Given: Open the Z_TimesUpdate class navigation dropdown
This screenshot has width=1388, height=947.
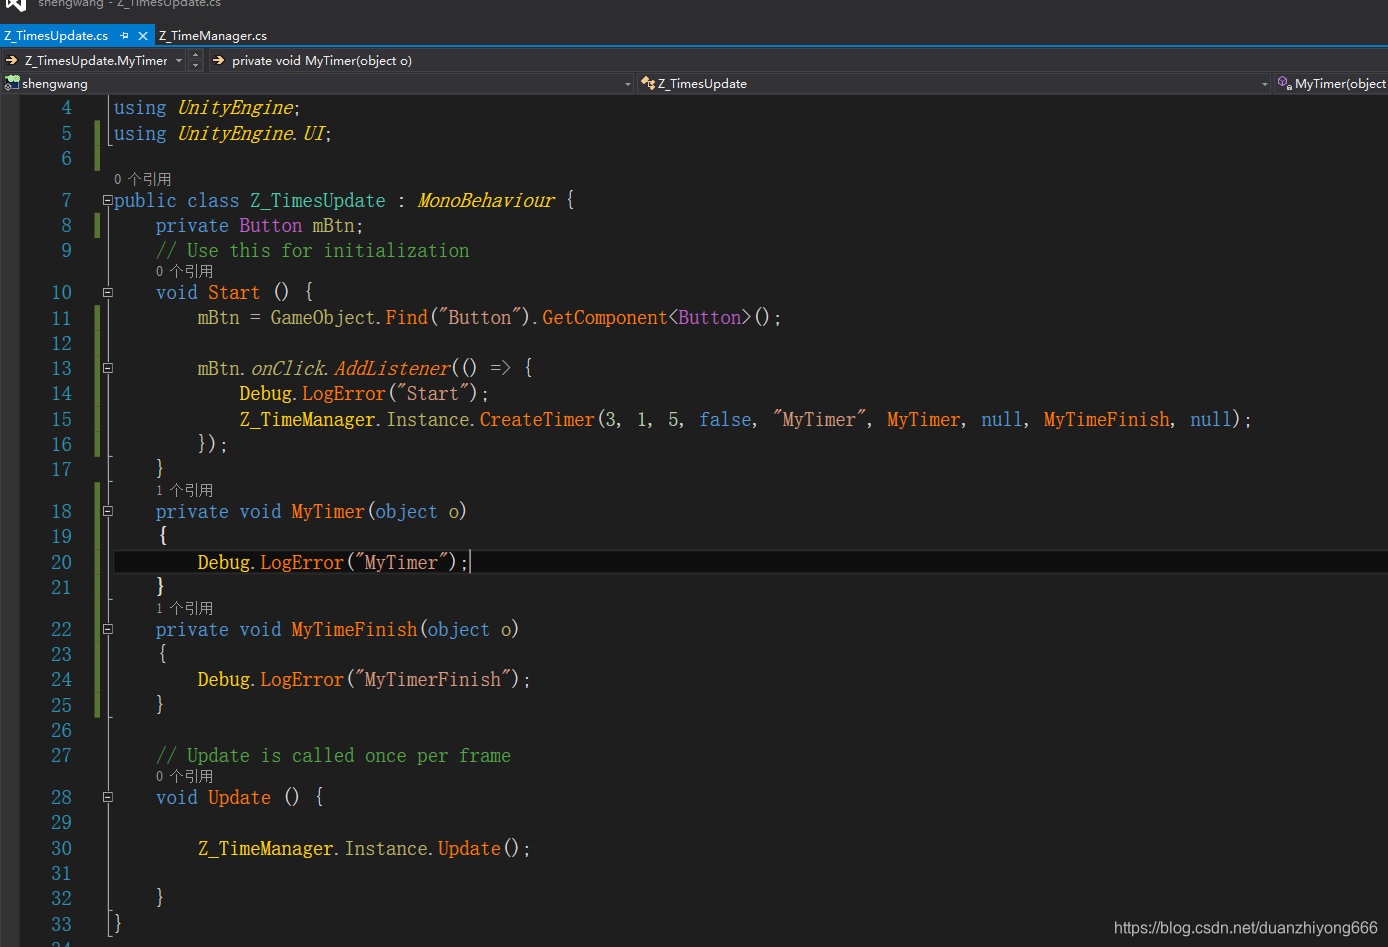Looking at the screenshot, I should point(1265,84).
